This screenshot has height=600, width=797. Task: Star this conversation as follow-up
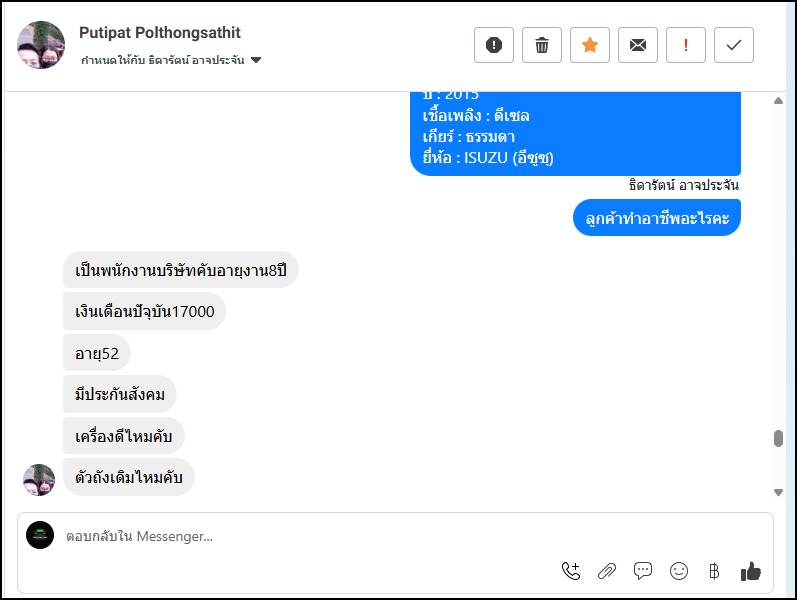point(590,45)
